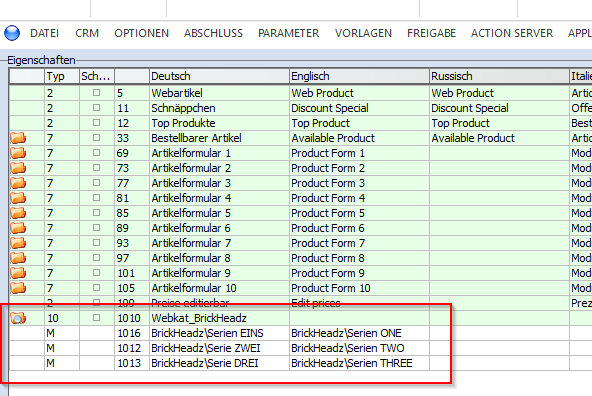
Task: Click folder icon of Artikelformular 6 row
Action: [x=18, y=228]
